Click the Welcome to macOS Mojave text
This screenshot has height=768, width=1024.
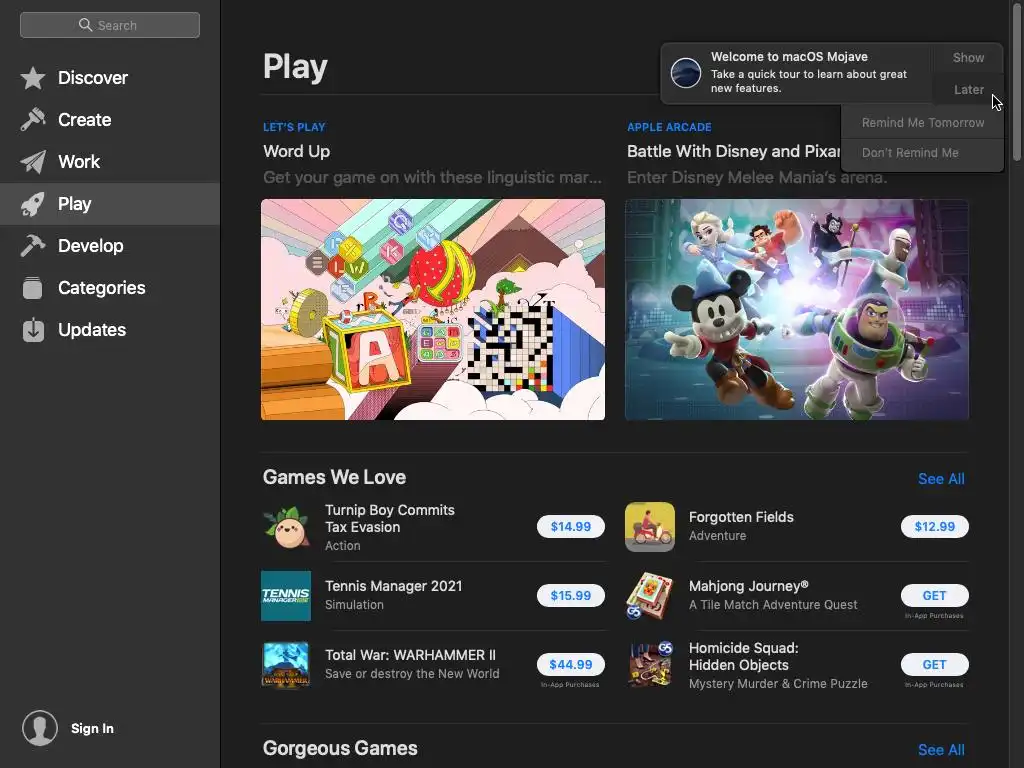click(789, 57)
